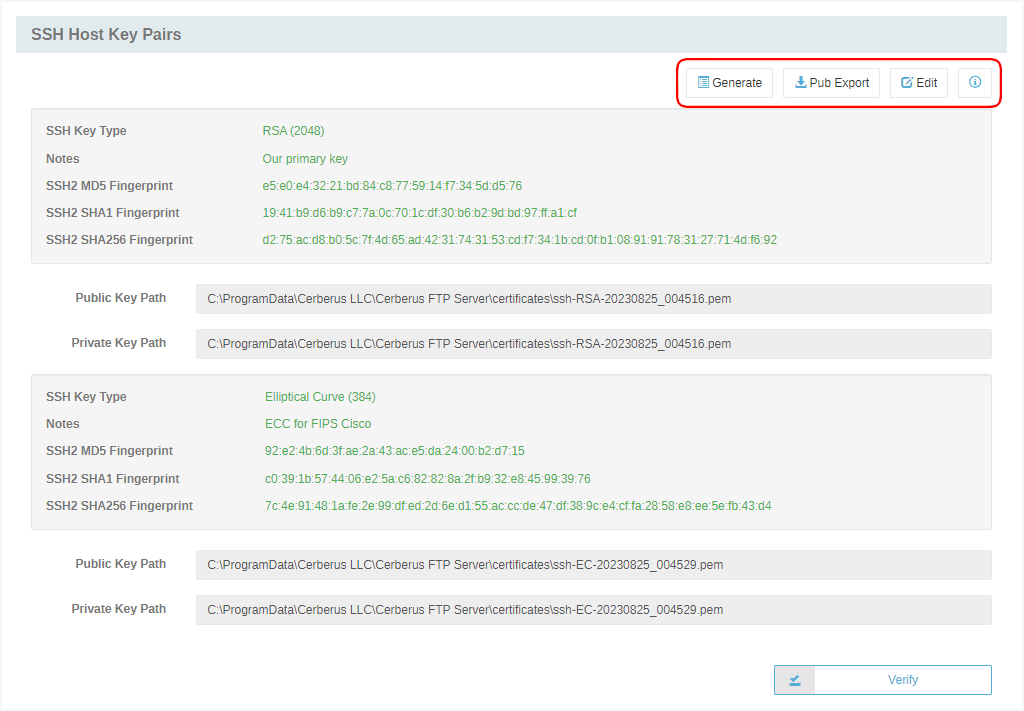Click the download icon on Pub Export
The height and width of the screenshot is (711, 1024).
tap(799, 82)
